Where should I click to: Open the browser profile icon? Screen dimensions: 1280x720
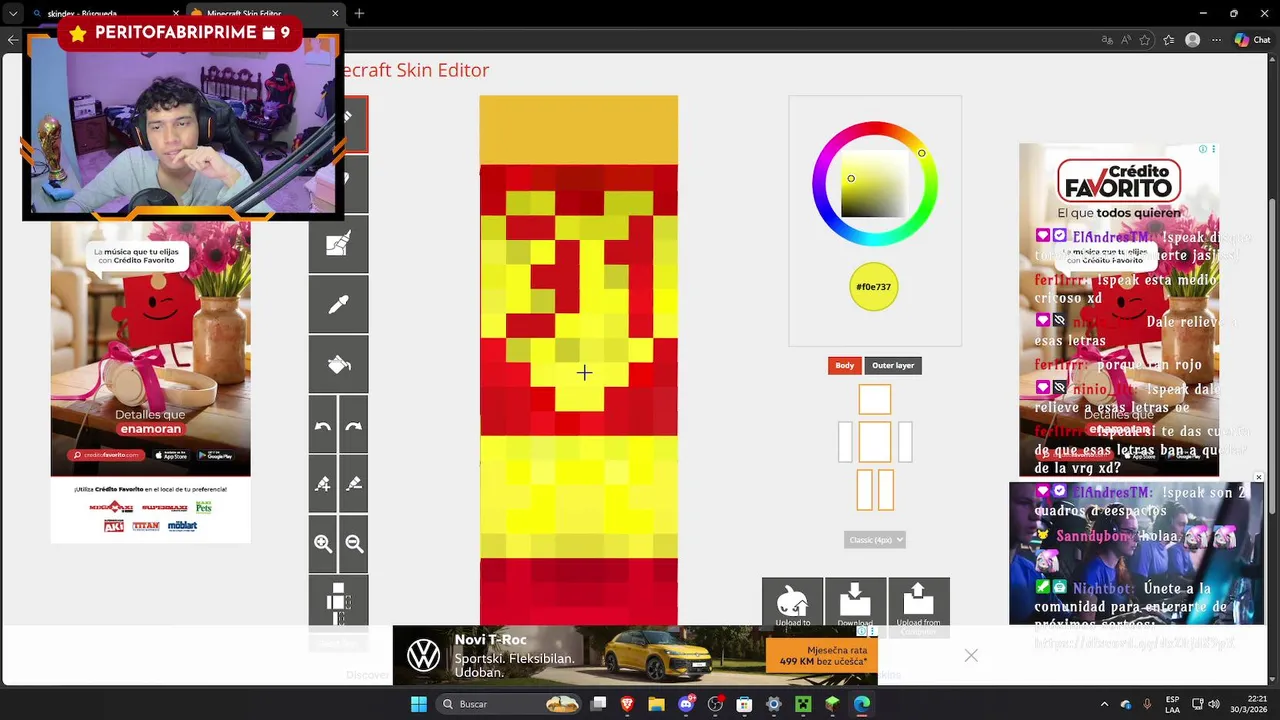(1192, 40)
